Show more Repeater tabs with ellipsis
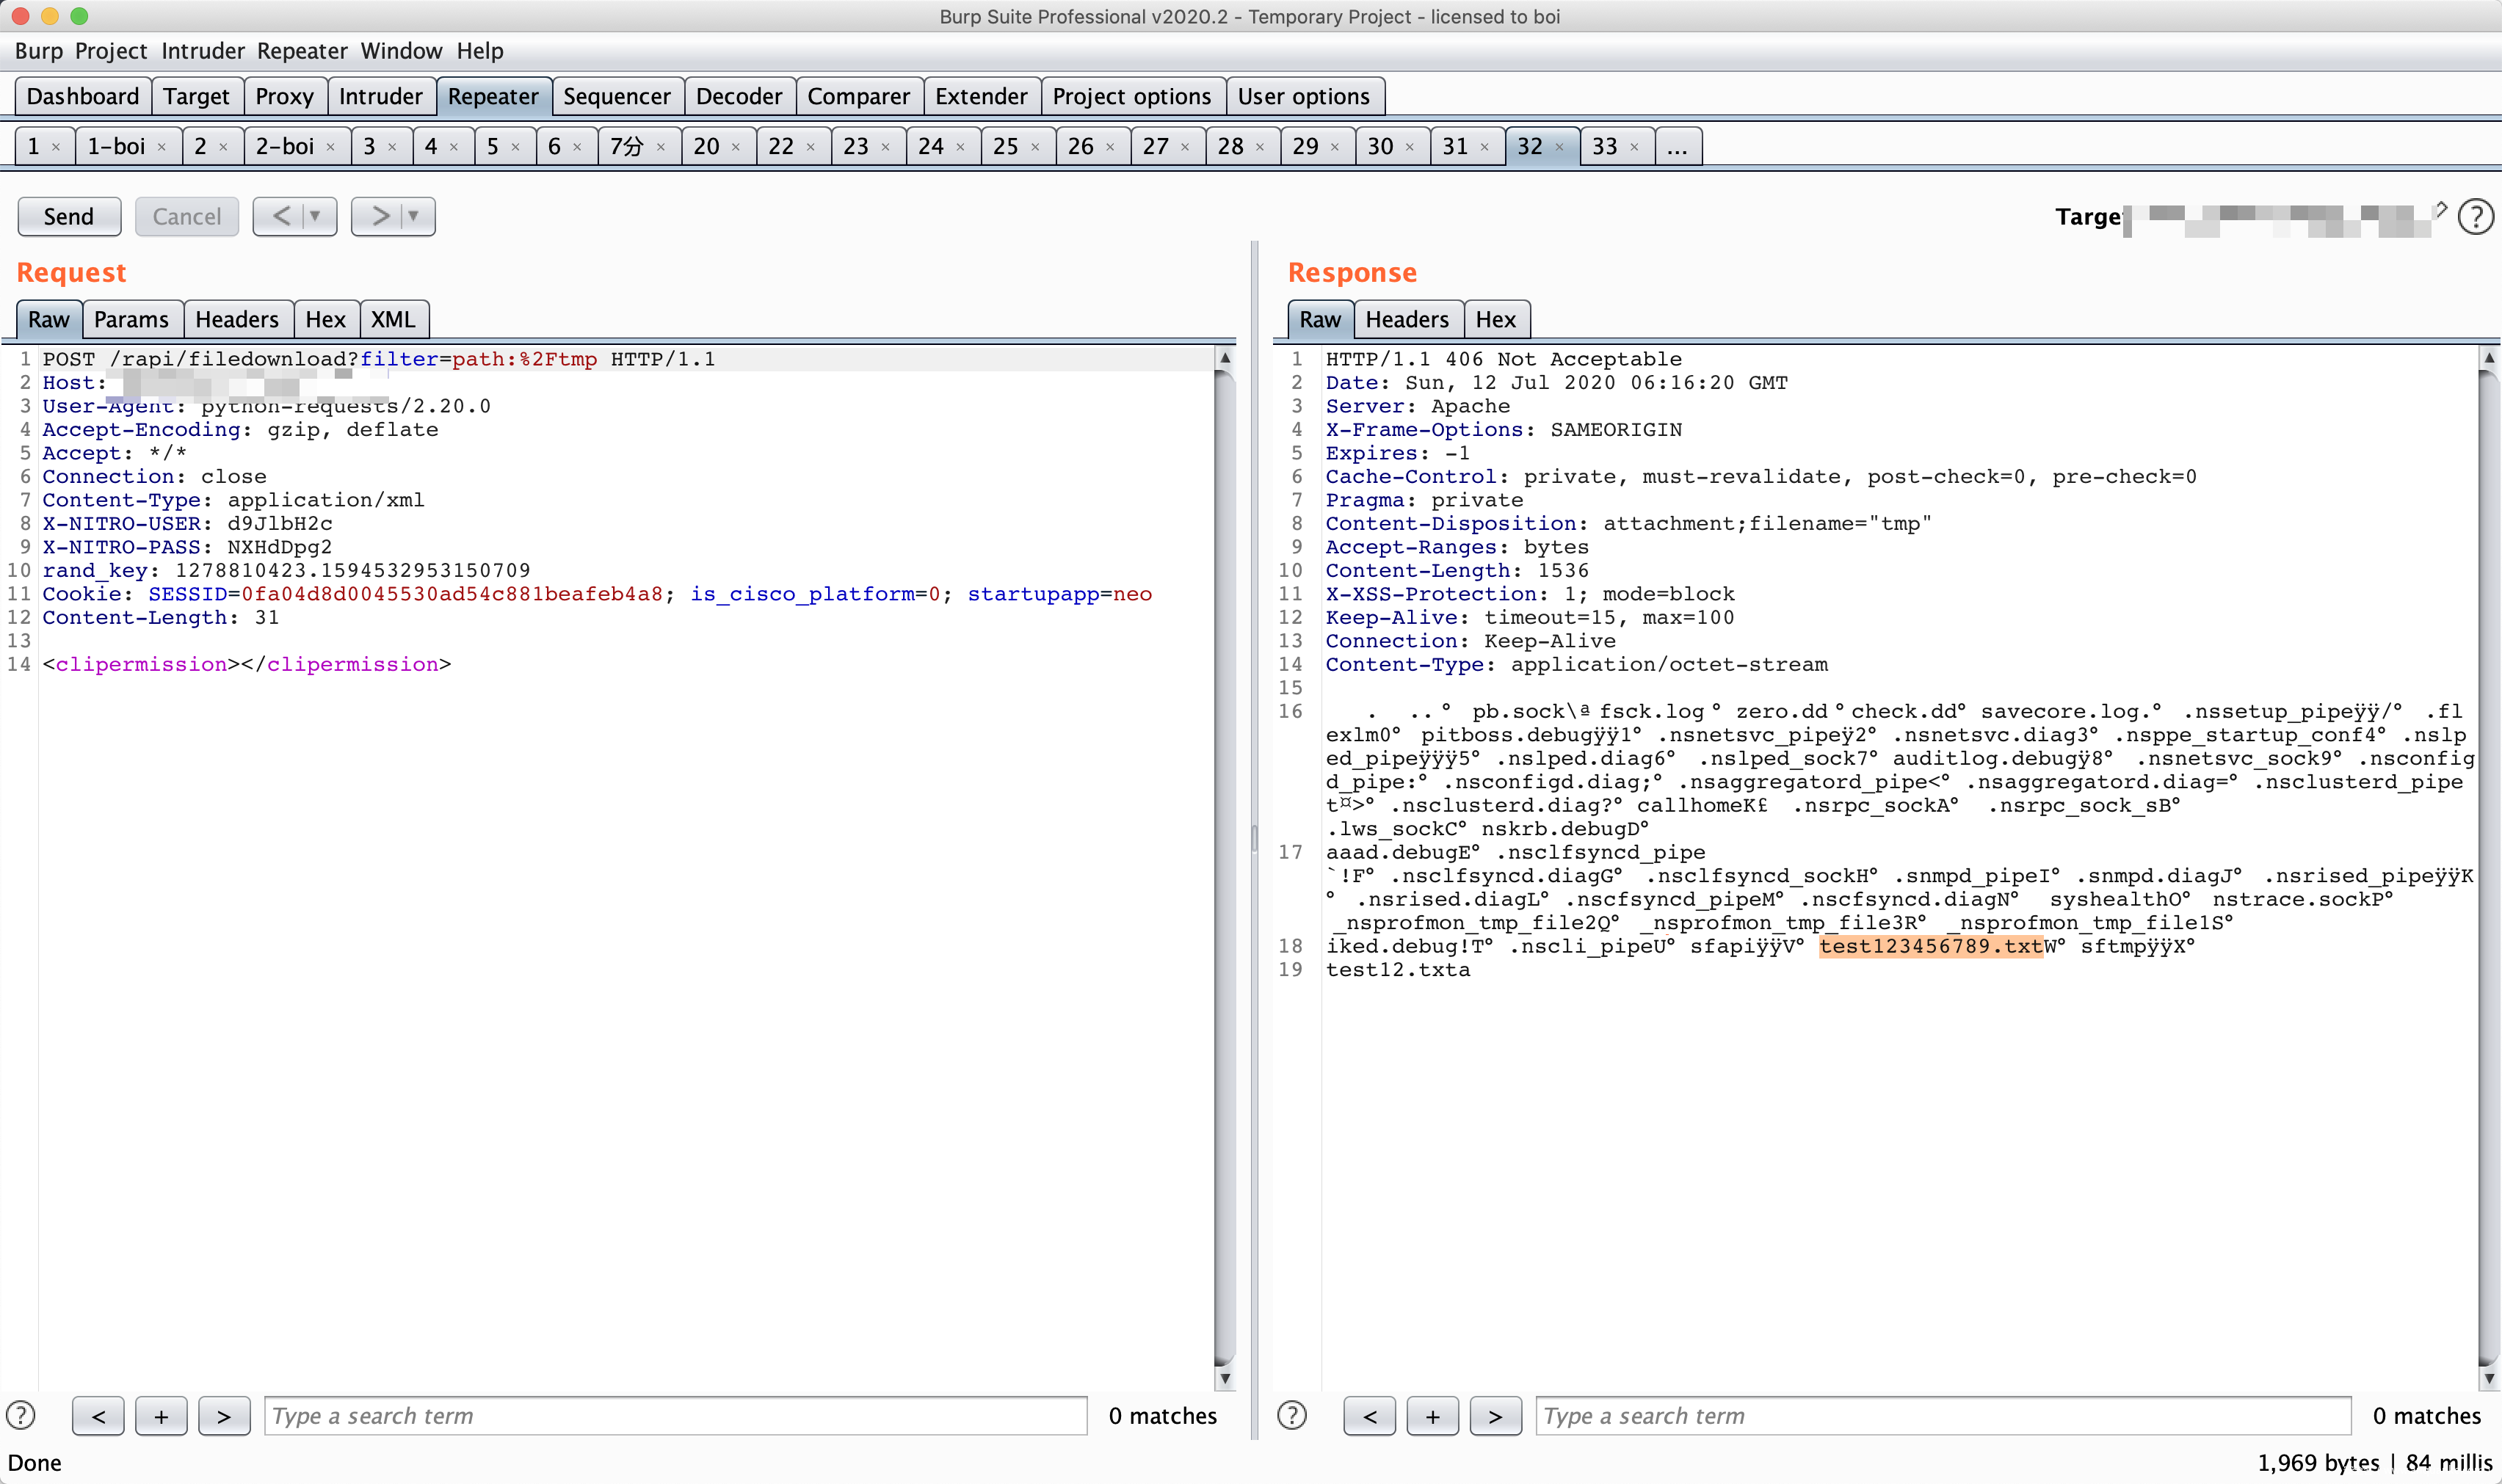 pyautogui.click(x=1677, y=147)
